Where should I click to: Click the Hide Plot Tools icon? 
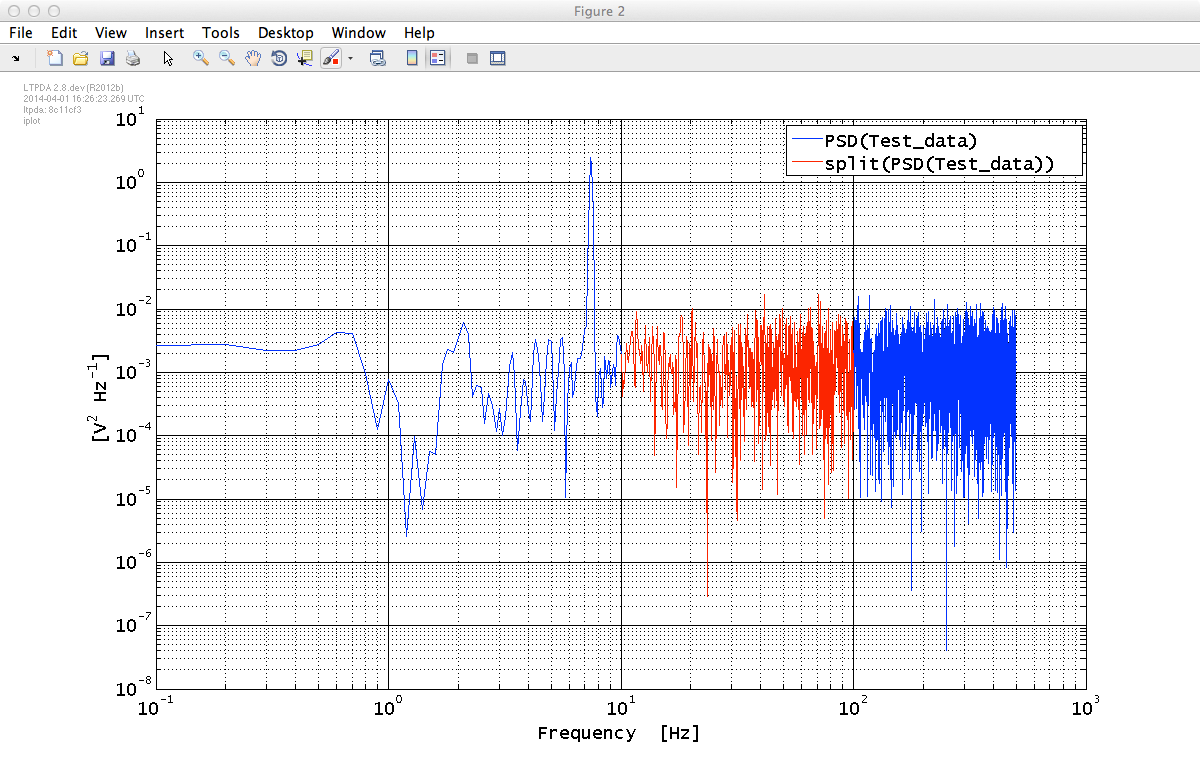coord(472,59)
